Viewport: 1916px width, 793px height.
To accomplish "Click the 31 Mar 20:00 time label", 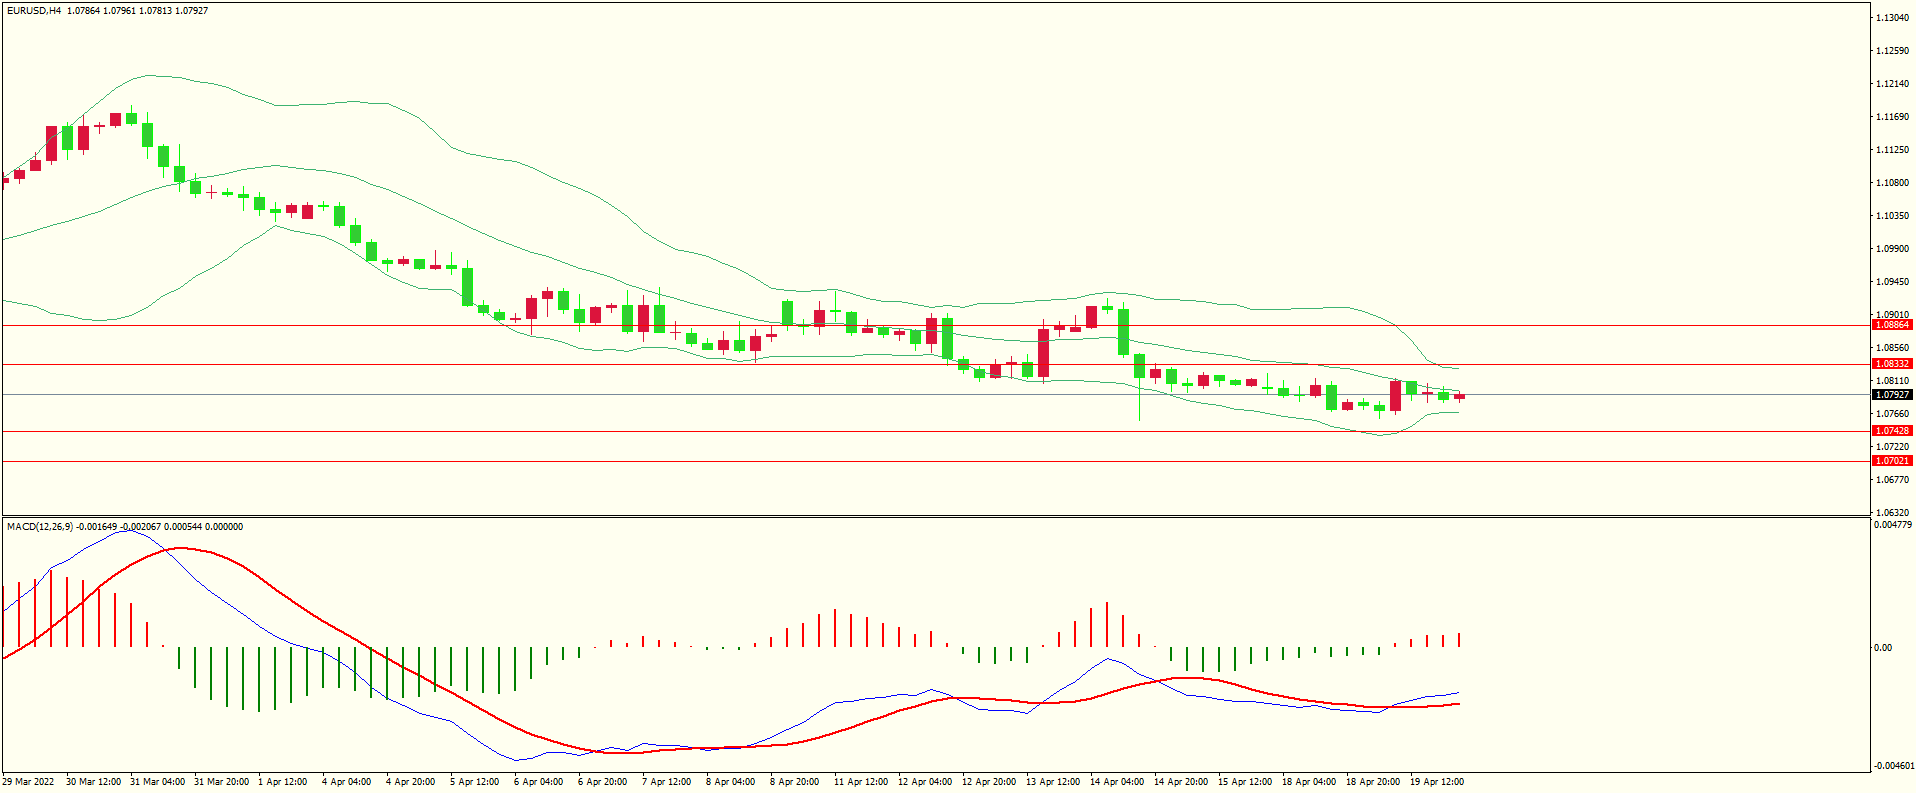I will tap(221, 782).
